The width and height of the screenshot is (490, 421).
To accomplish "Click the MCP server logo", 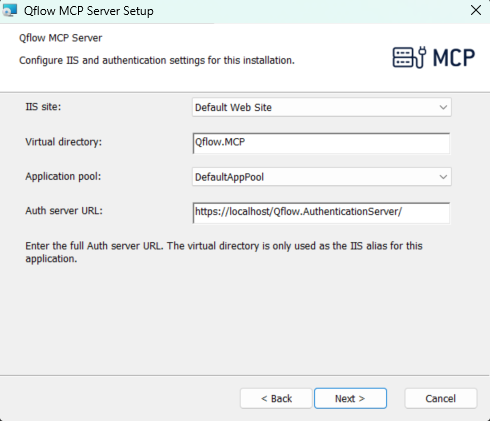I will (x=434, y=57).
